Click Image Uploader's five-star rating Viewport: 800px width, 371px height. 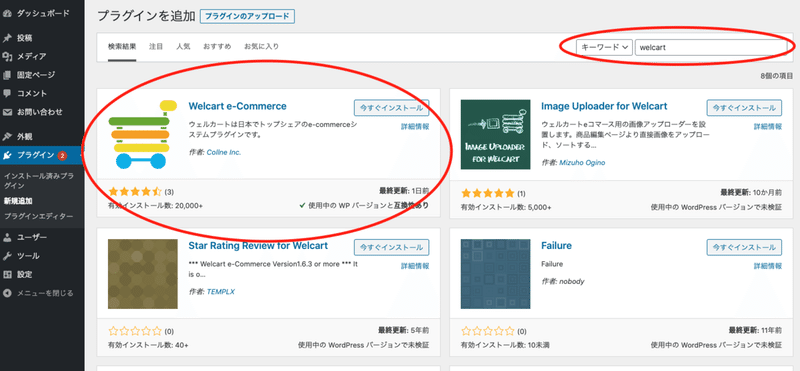488,193
